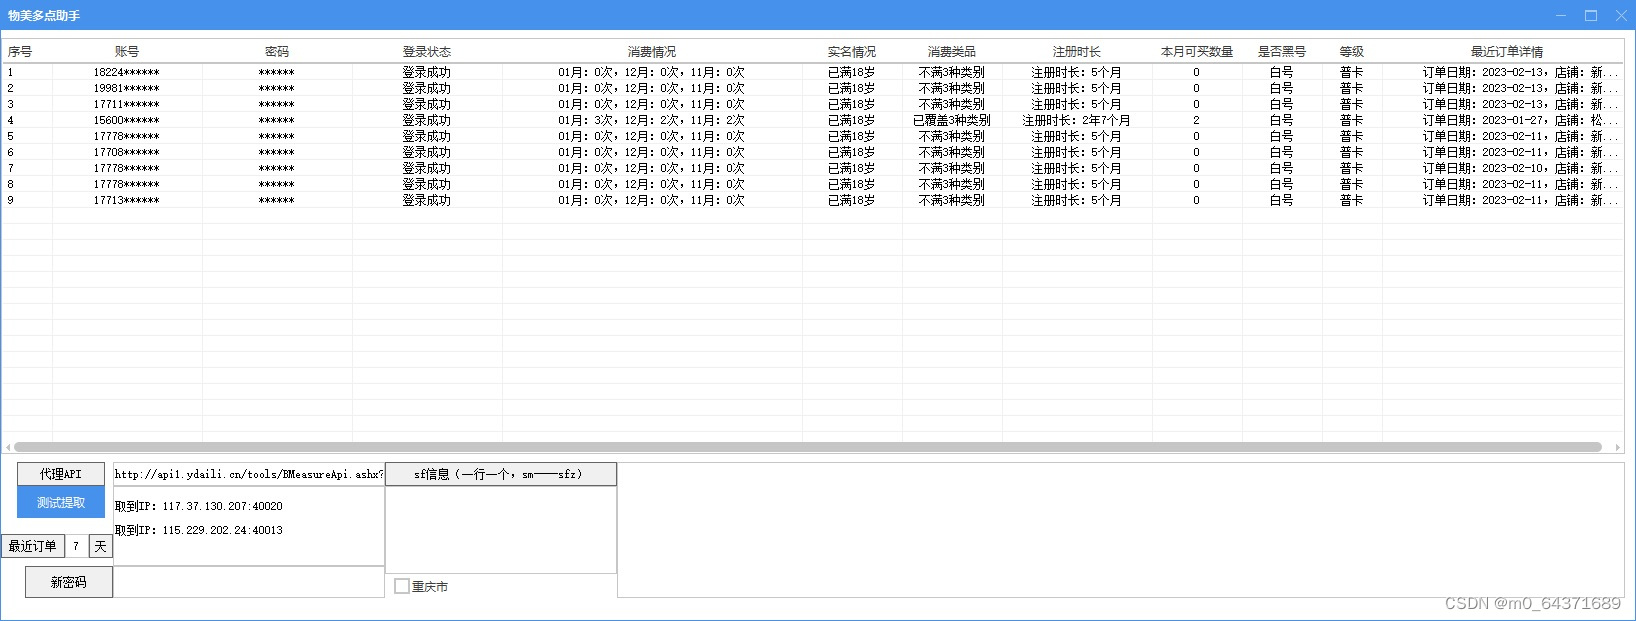
Task: Select account 17708****** in row 6
Action: point(127,152)
